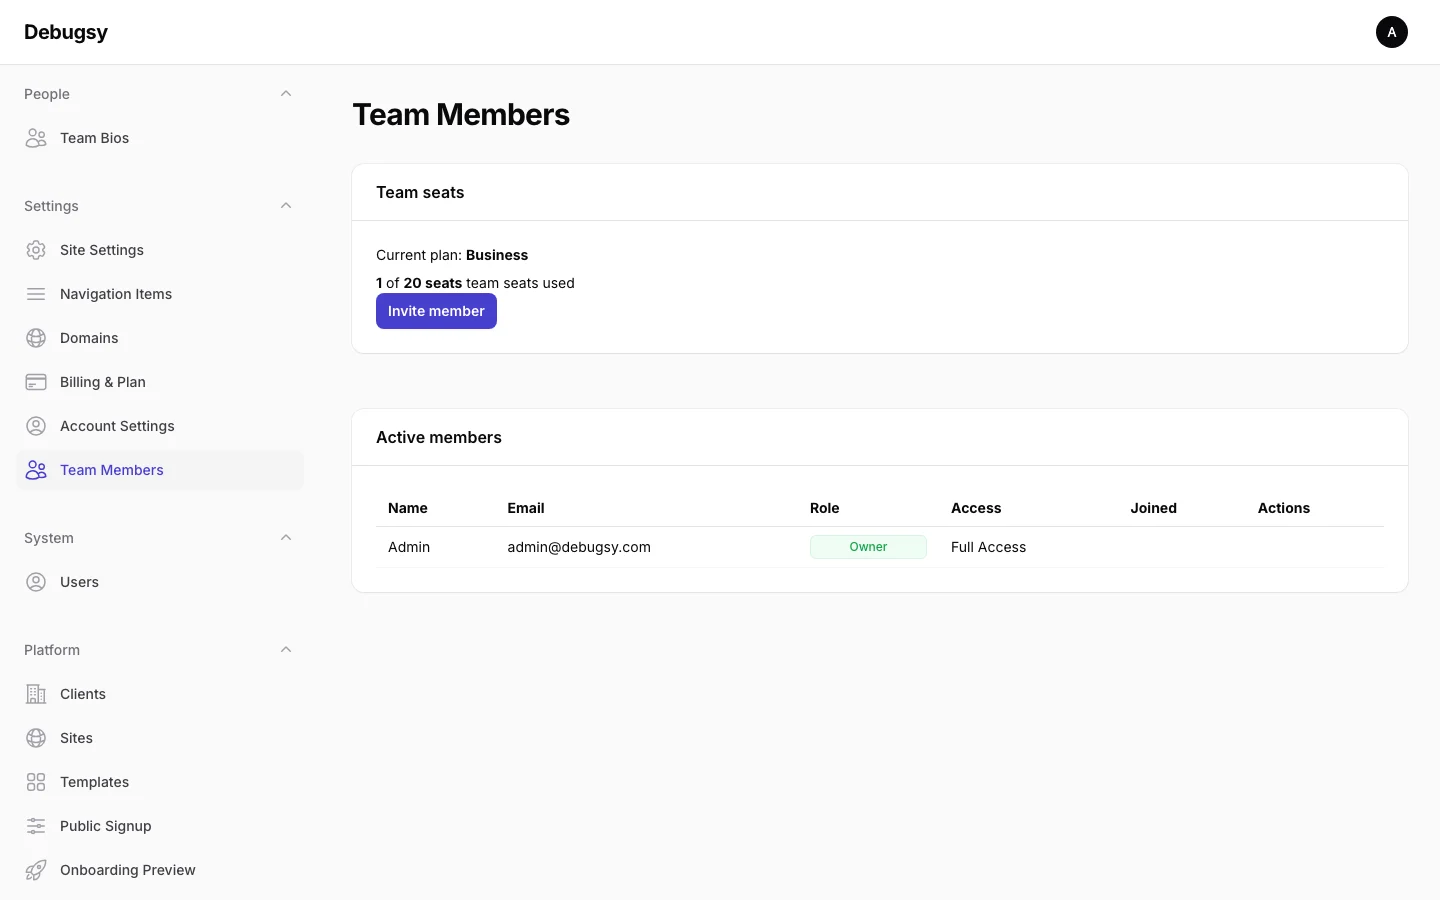This screenshot has height=900, width=1440.
Task: Click the Current plan Business text
Action: 452,255
